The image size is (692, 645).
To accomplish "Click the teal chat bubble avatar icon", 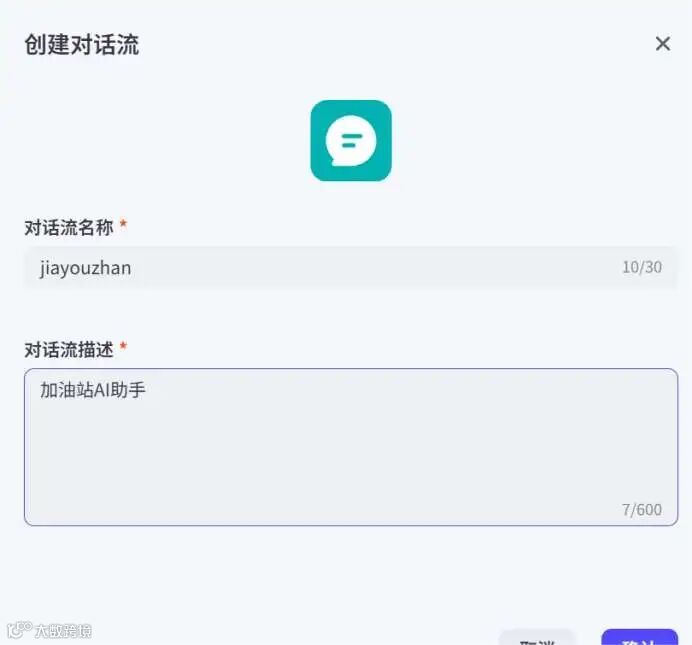I will 351,141.
